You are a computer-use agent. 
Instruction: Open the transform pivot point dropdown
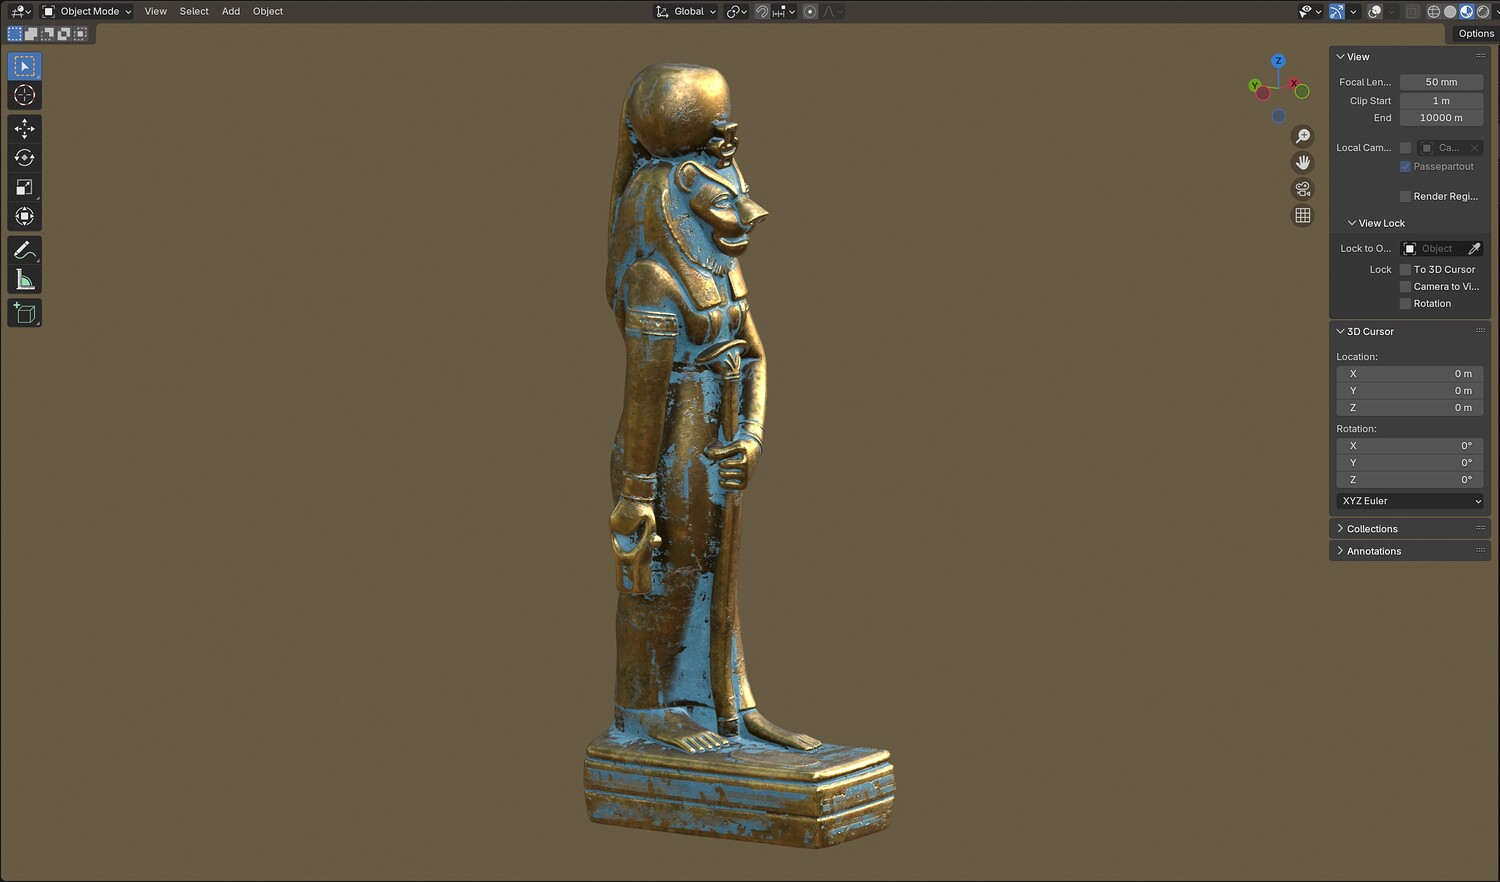[737, 12]
